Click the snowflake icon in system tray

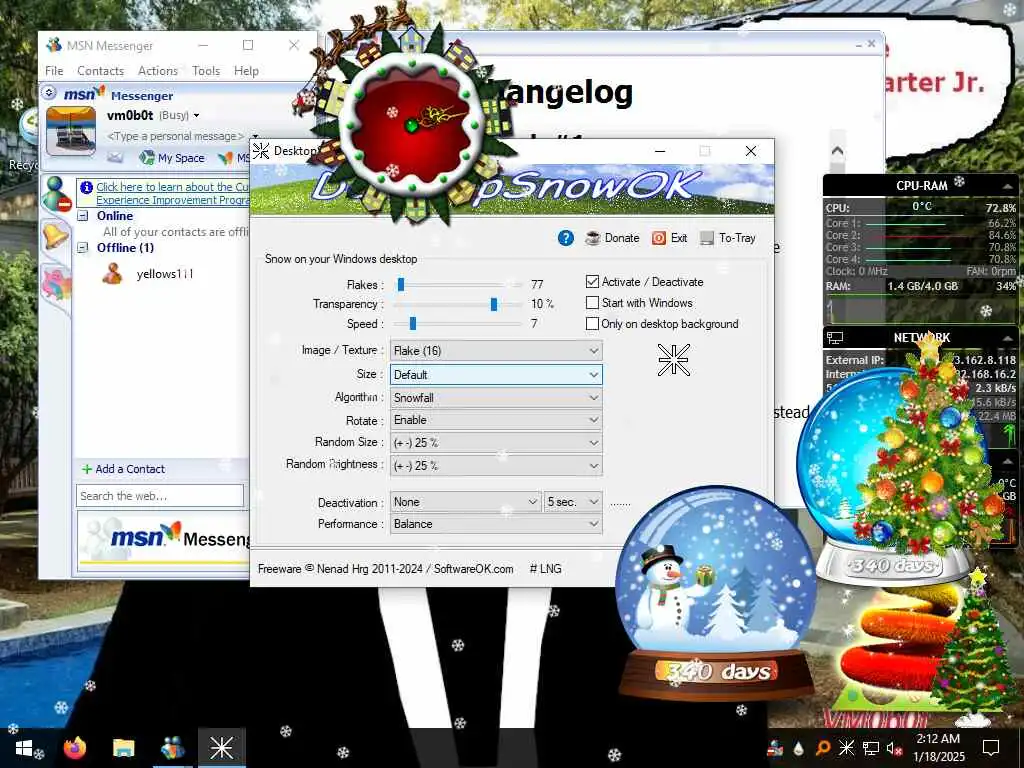(x=846, y=748)
